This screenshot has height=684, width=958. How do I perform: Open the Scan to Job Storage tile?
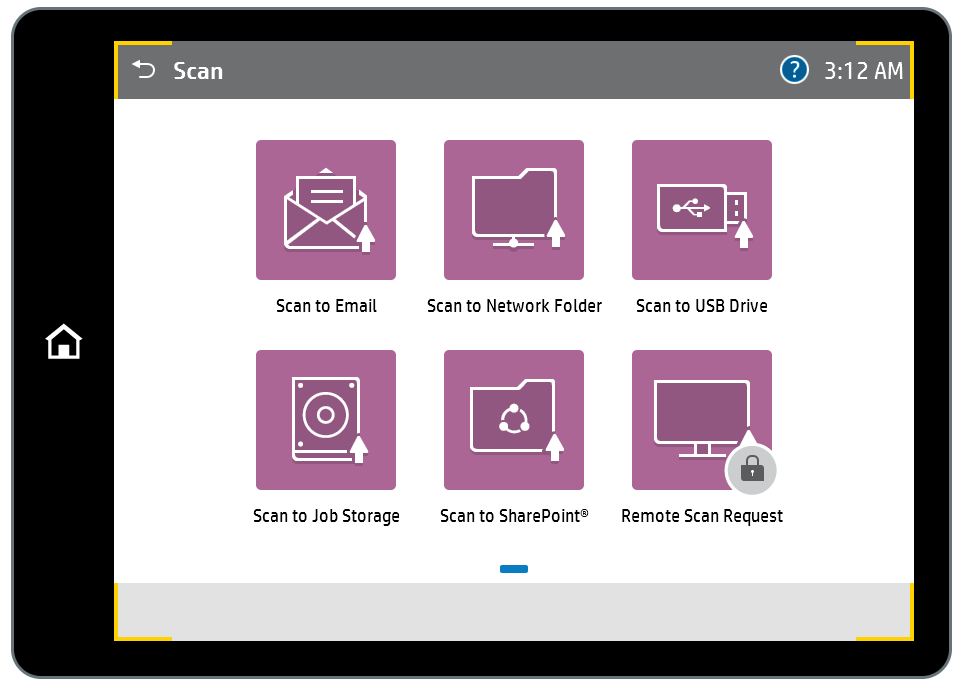pyautogui.click(x=326, y=420)
